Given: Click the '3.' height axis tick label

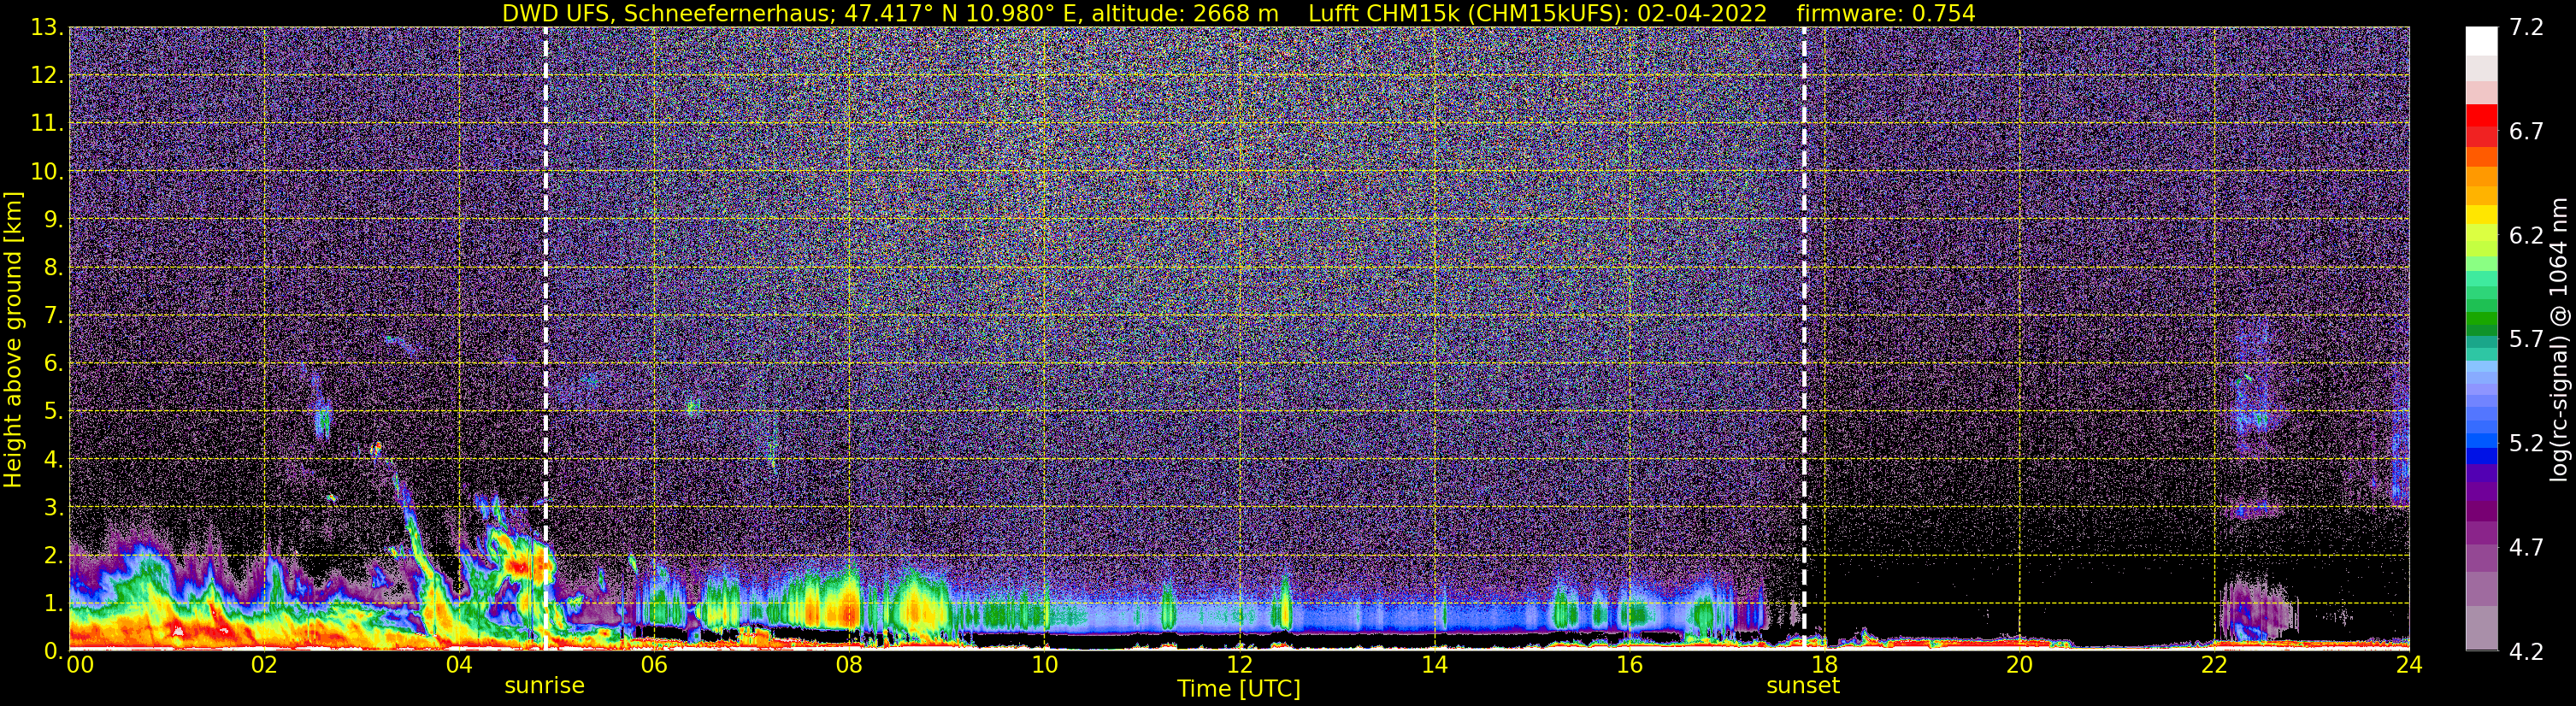Looking at the screenshot, I should pos(54,507).
